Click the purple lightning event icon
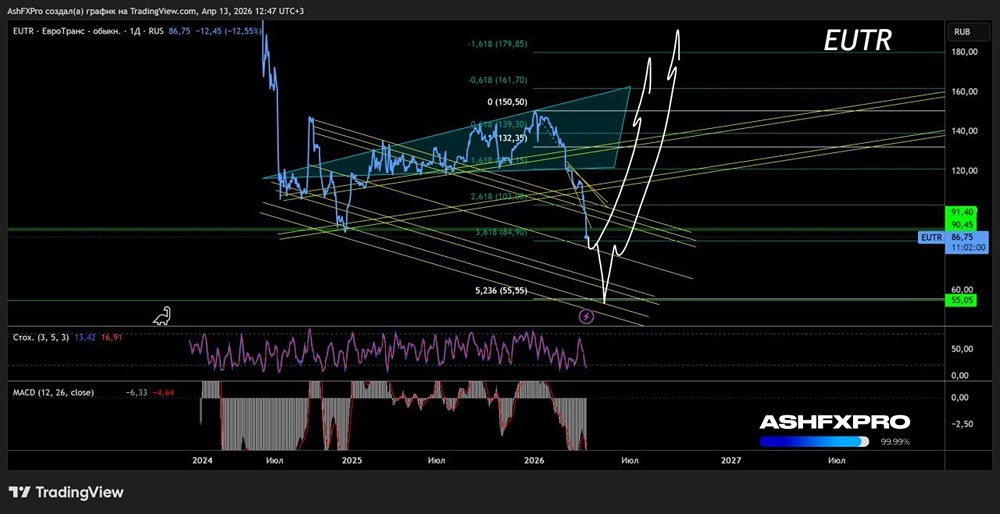The image size is (1000, 514). pyautogui.click(x=586, y=316)
